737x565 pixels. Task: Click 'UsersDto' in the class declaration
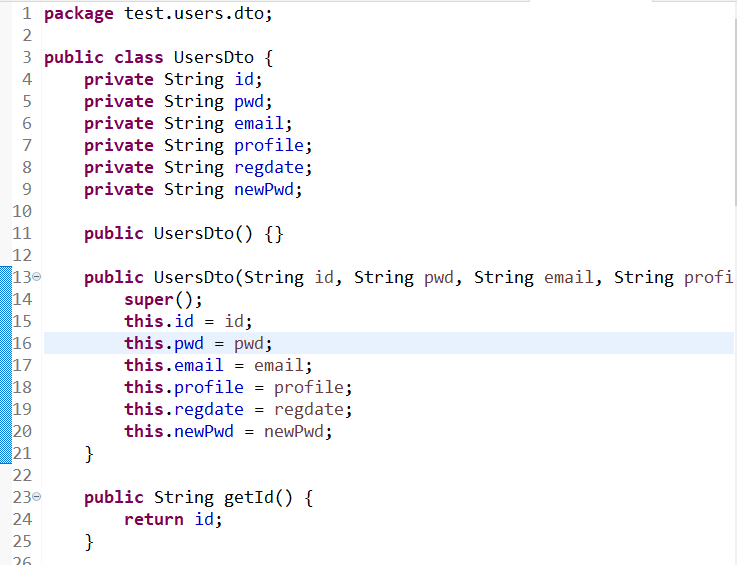point(214,57)
